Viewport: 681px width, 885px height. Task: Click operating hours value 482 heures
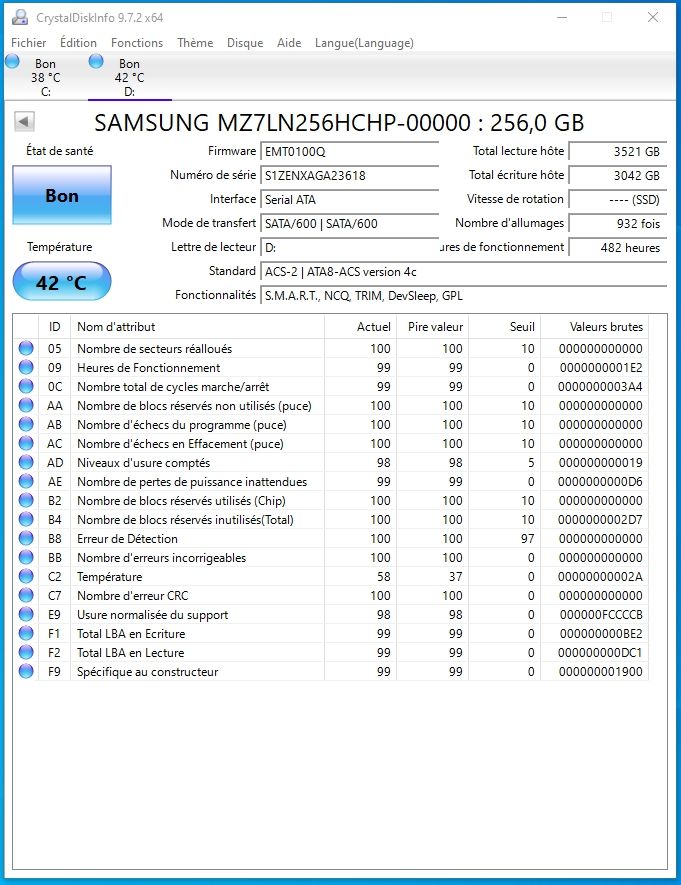tap(618, 247)
